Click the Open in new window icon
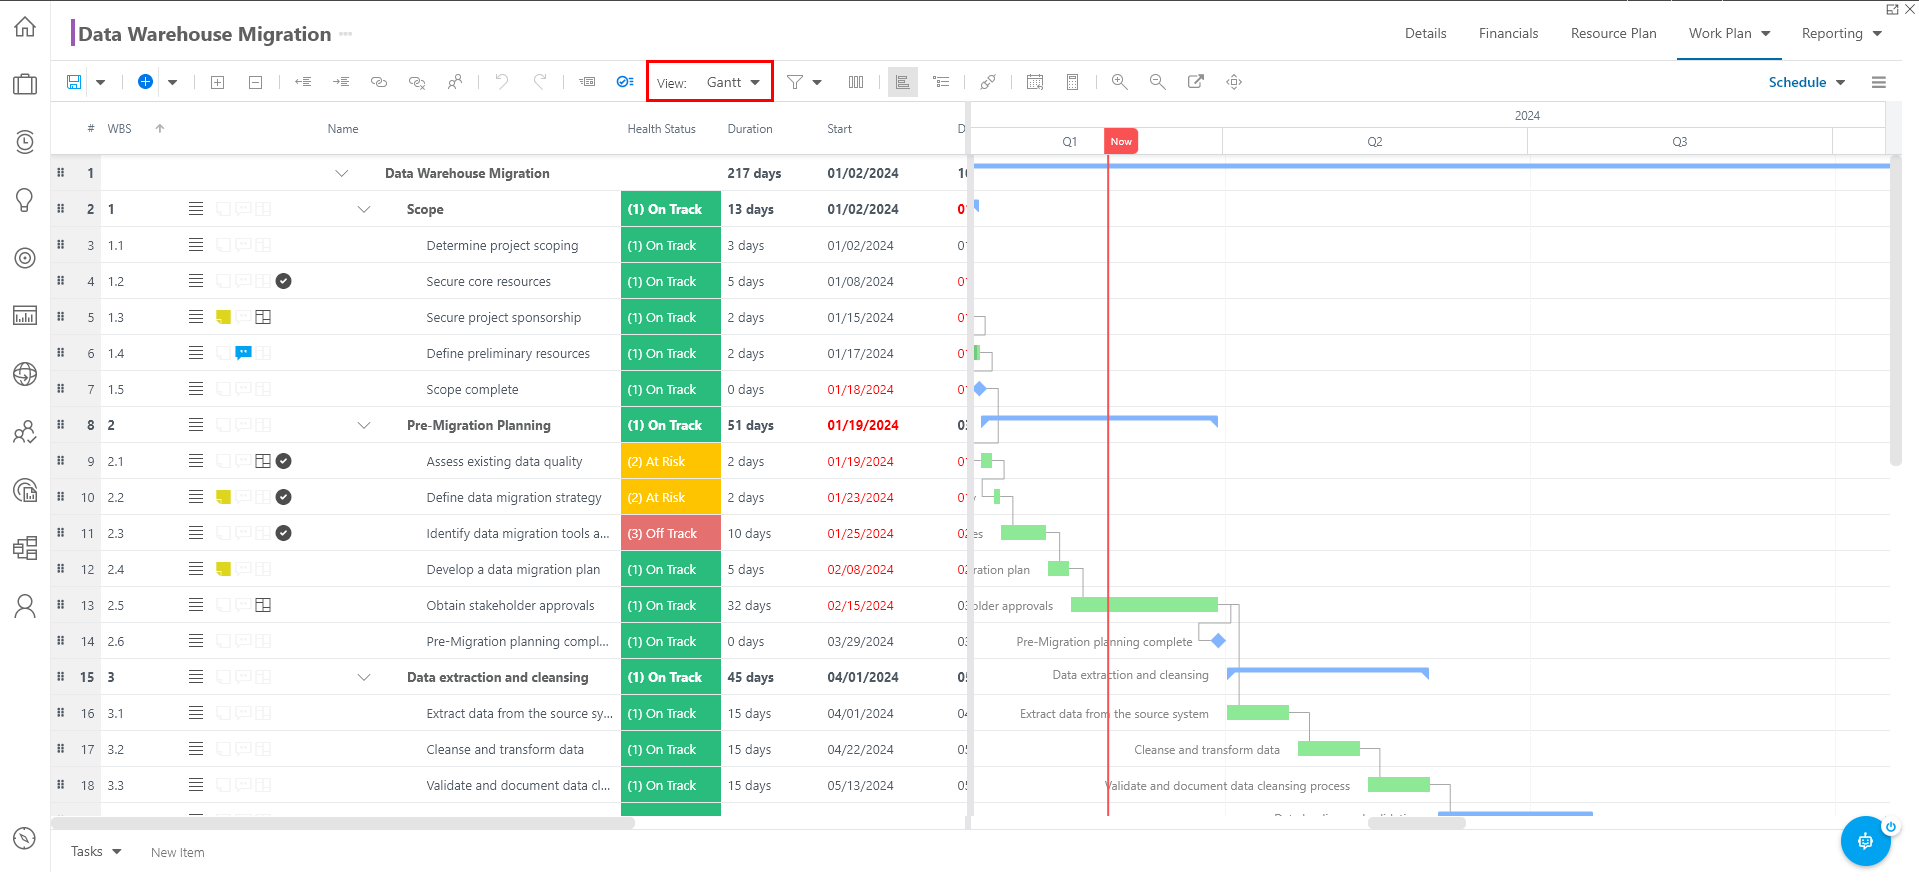The image size is (1919, 893). (1196, 82)
